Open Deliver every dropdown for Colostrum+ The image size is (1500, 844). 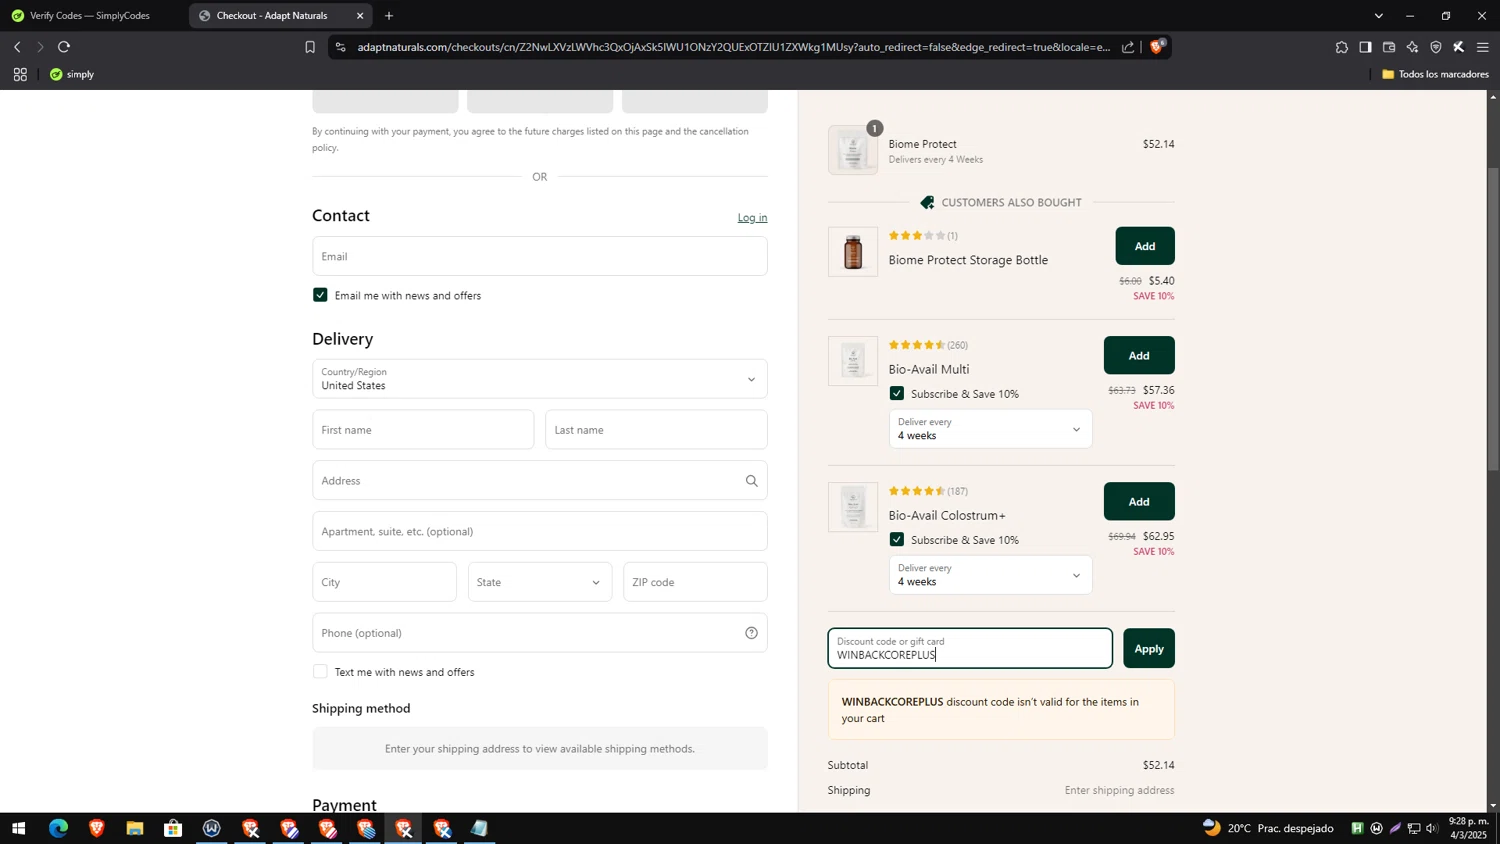pos(990,575)
